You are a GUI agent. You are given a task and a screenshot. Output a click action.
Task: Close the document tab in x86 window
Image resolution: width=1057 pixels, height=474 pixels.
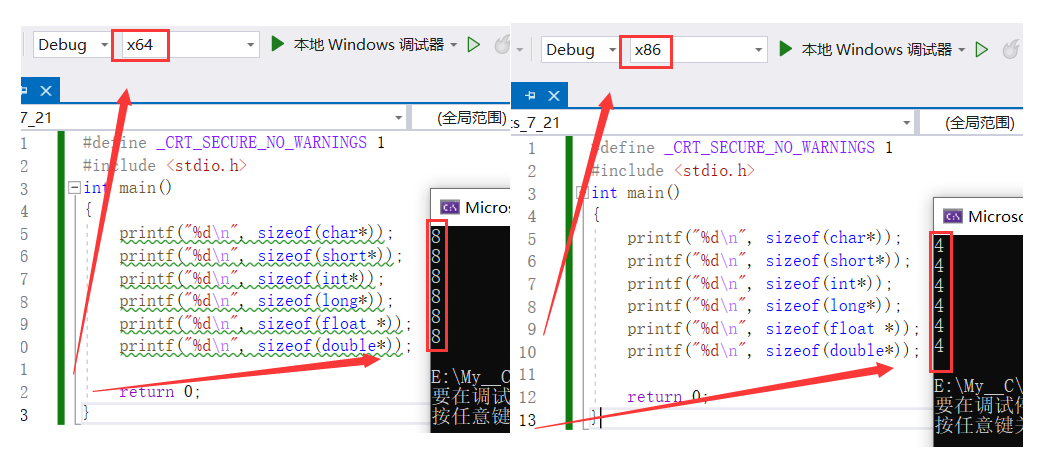point(553,96)
